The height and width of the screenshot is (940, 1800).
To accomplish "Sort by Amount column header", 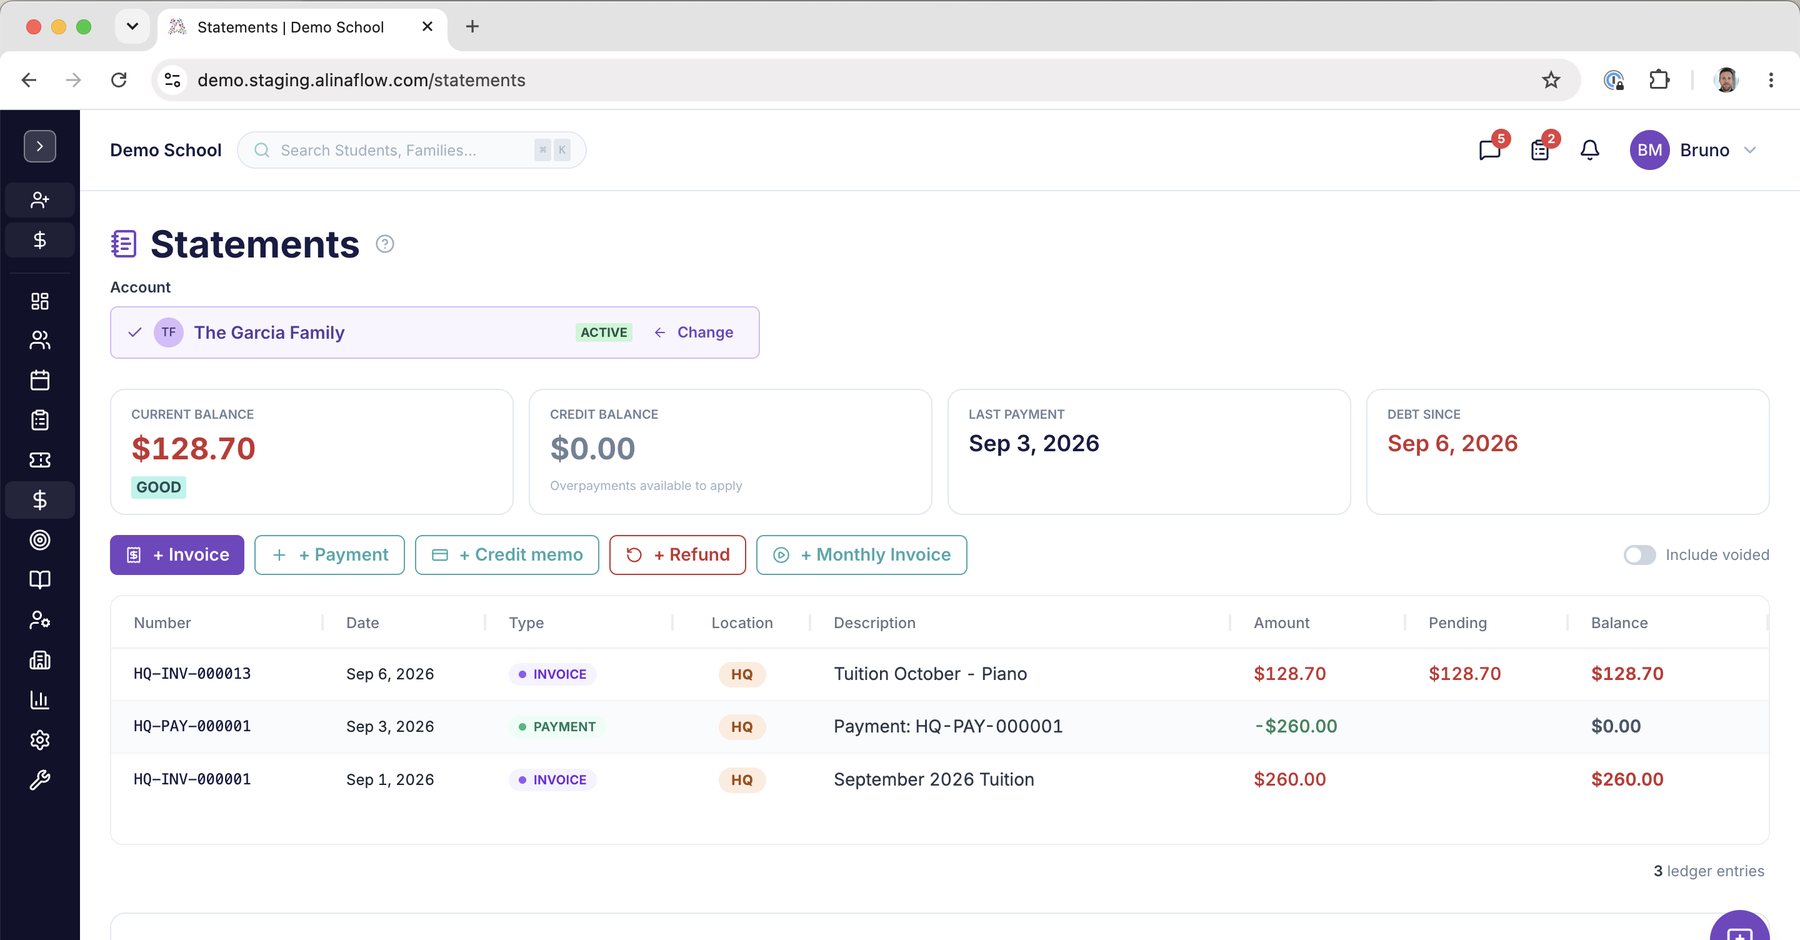I will click(1281, 623).
